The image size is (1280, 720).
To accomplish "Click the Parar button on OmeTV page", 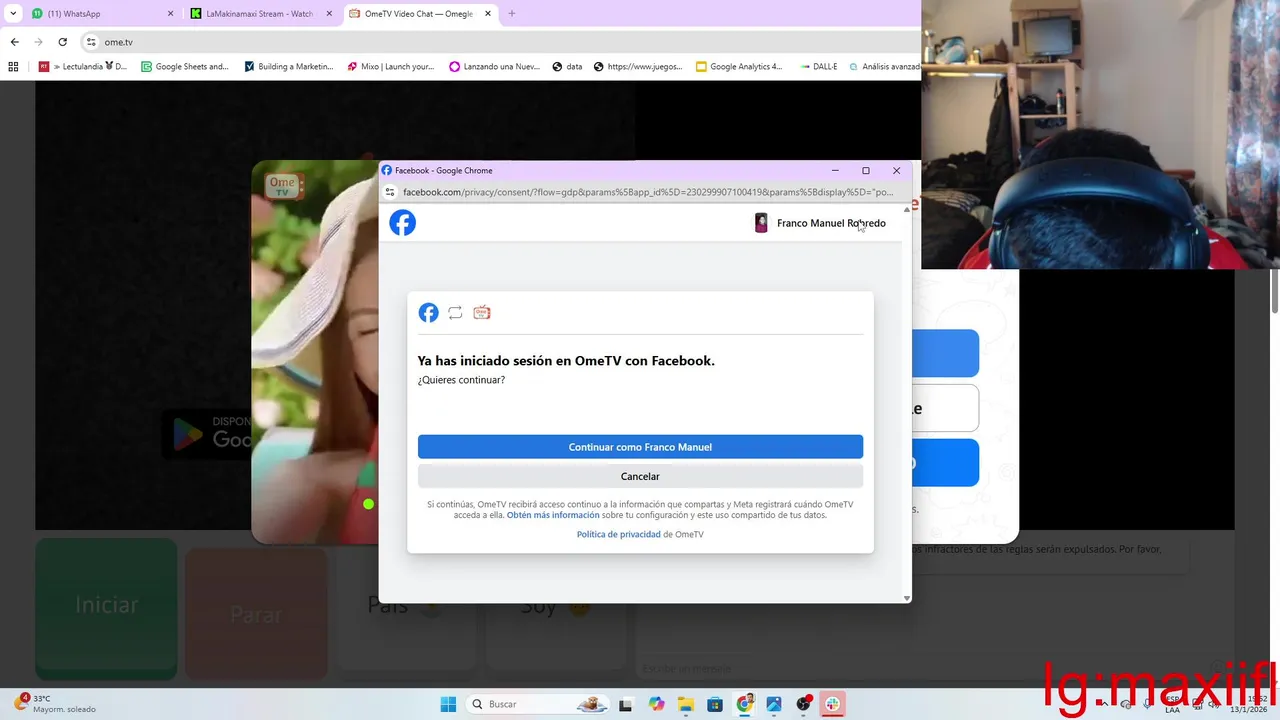I will click(x=256, y=615).
